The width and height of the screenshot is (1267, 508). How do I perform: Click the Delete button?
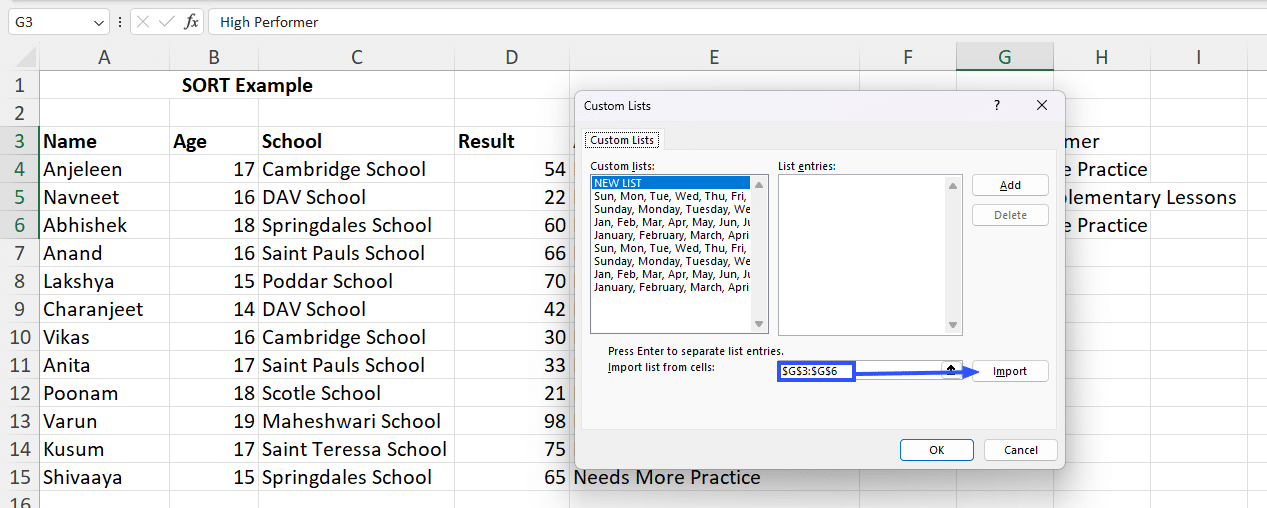[1010, 215]
